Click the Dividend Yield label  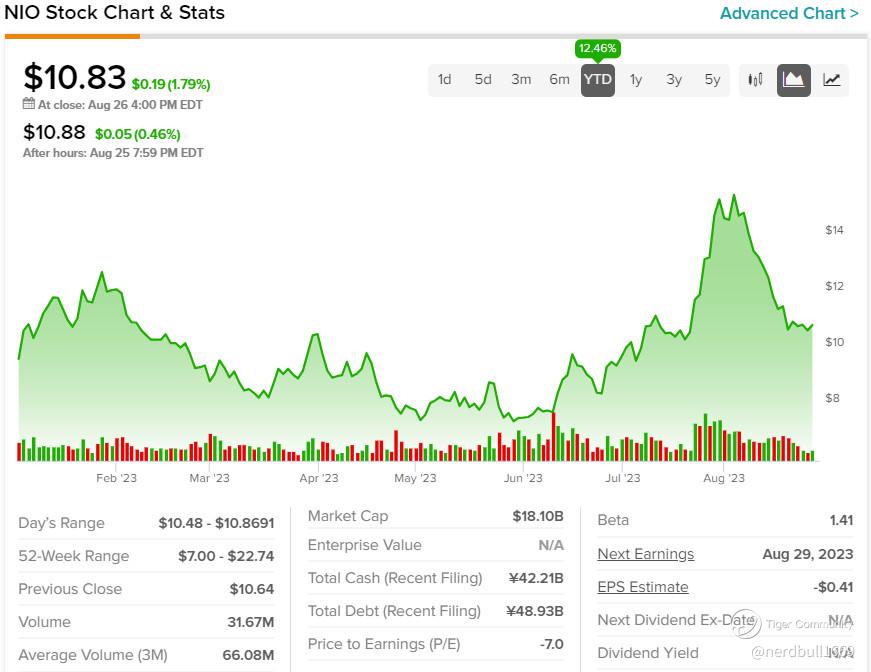tap(648, 653)
